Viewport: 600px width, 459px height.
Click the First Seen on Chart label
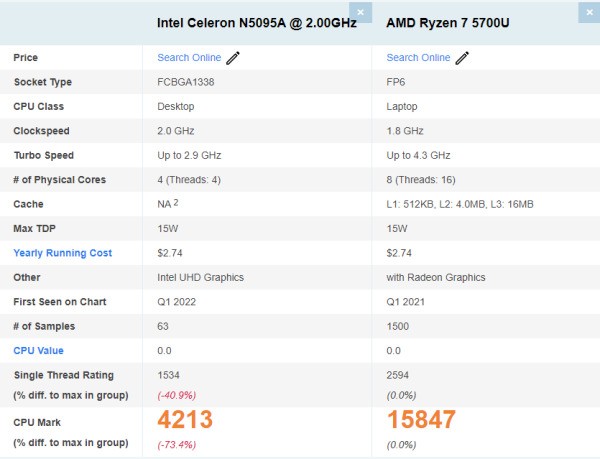(60, 302)
